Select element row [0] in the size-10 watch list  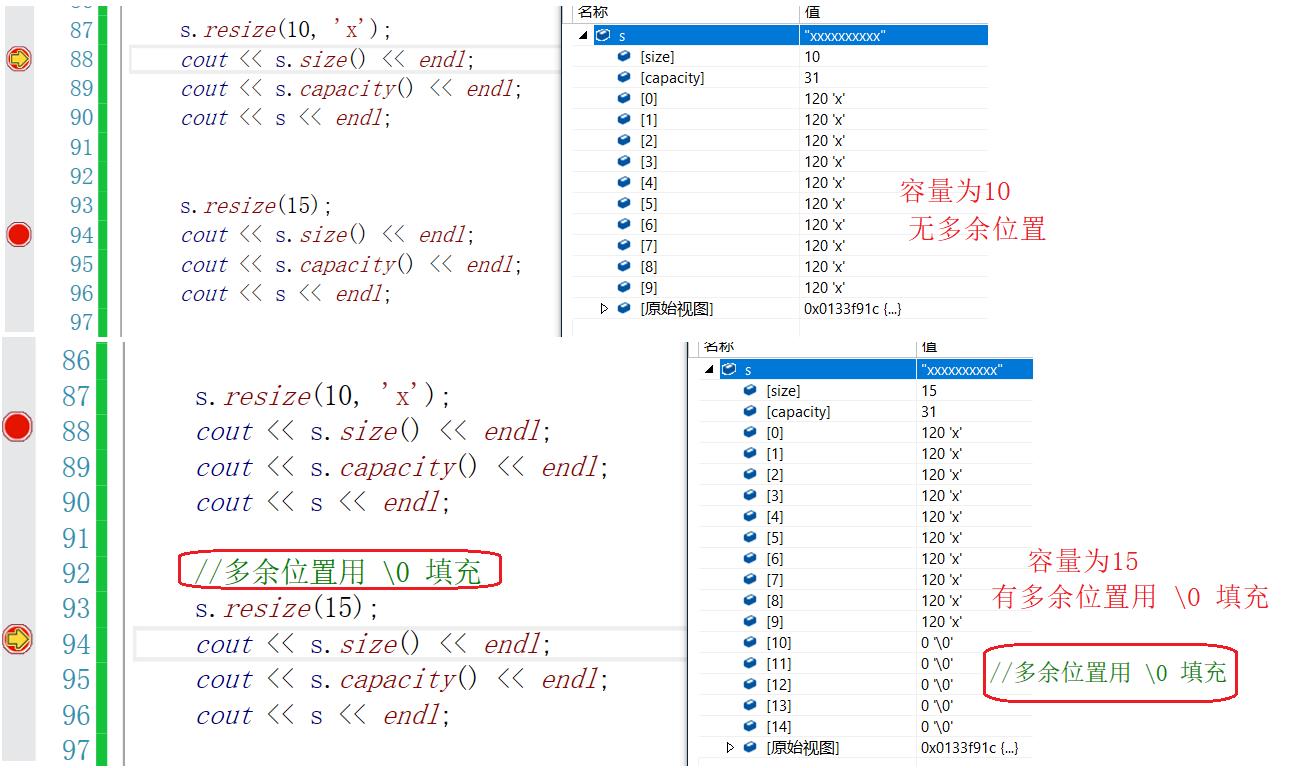tap(780, 98)
